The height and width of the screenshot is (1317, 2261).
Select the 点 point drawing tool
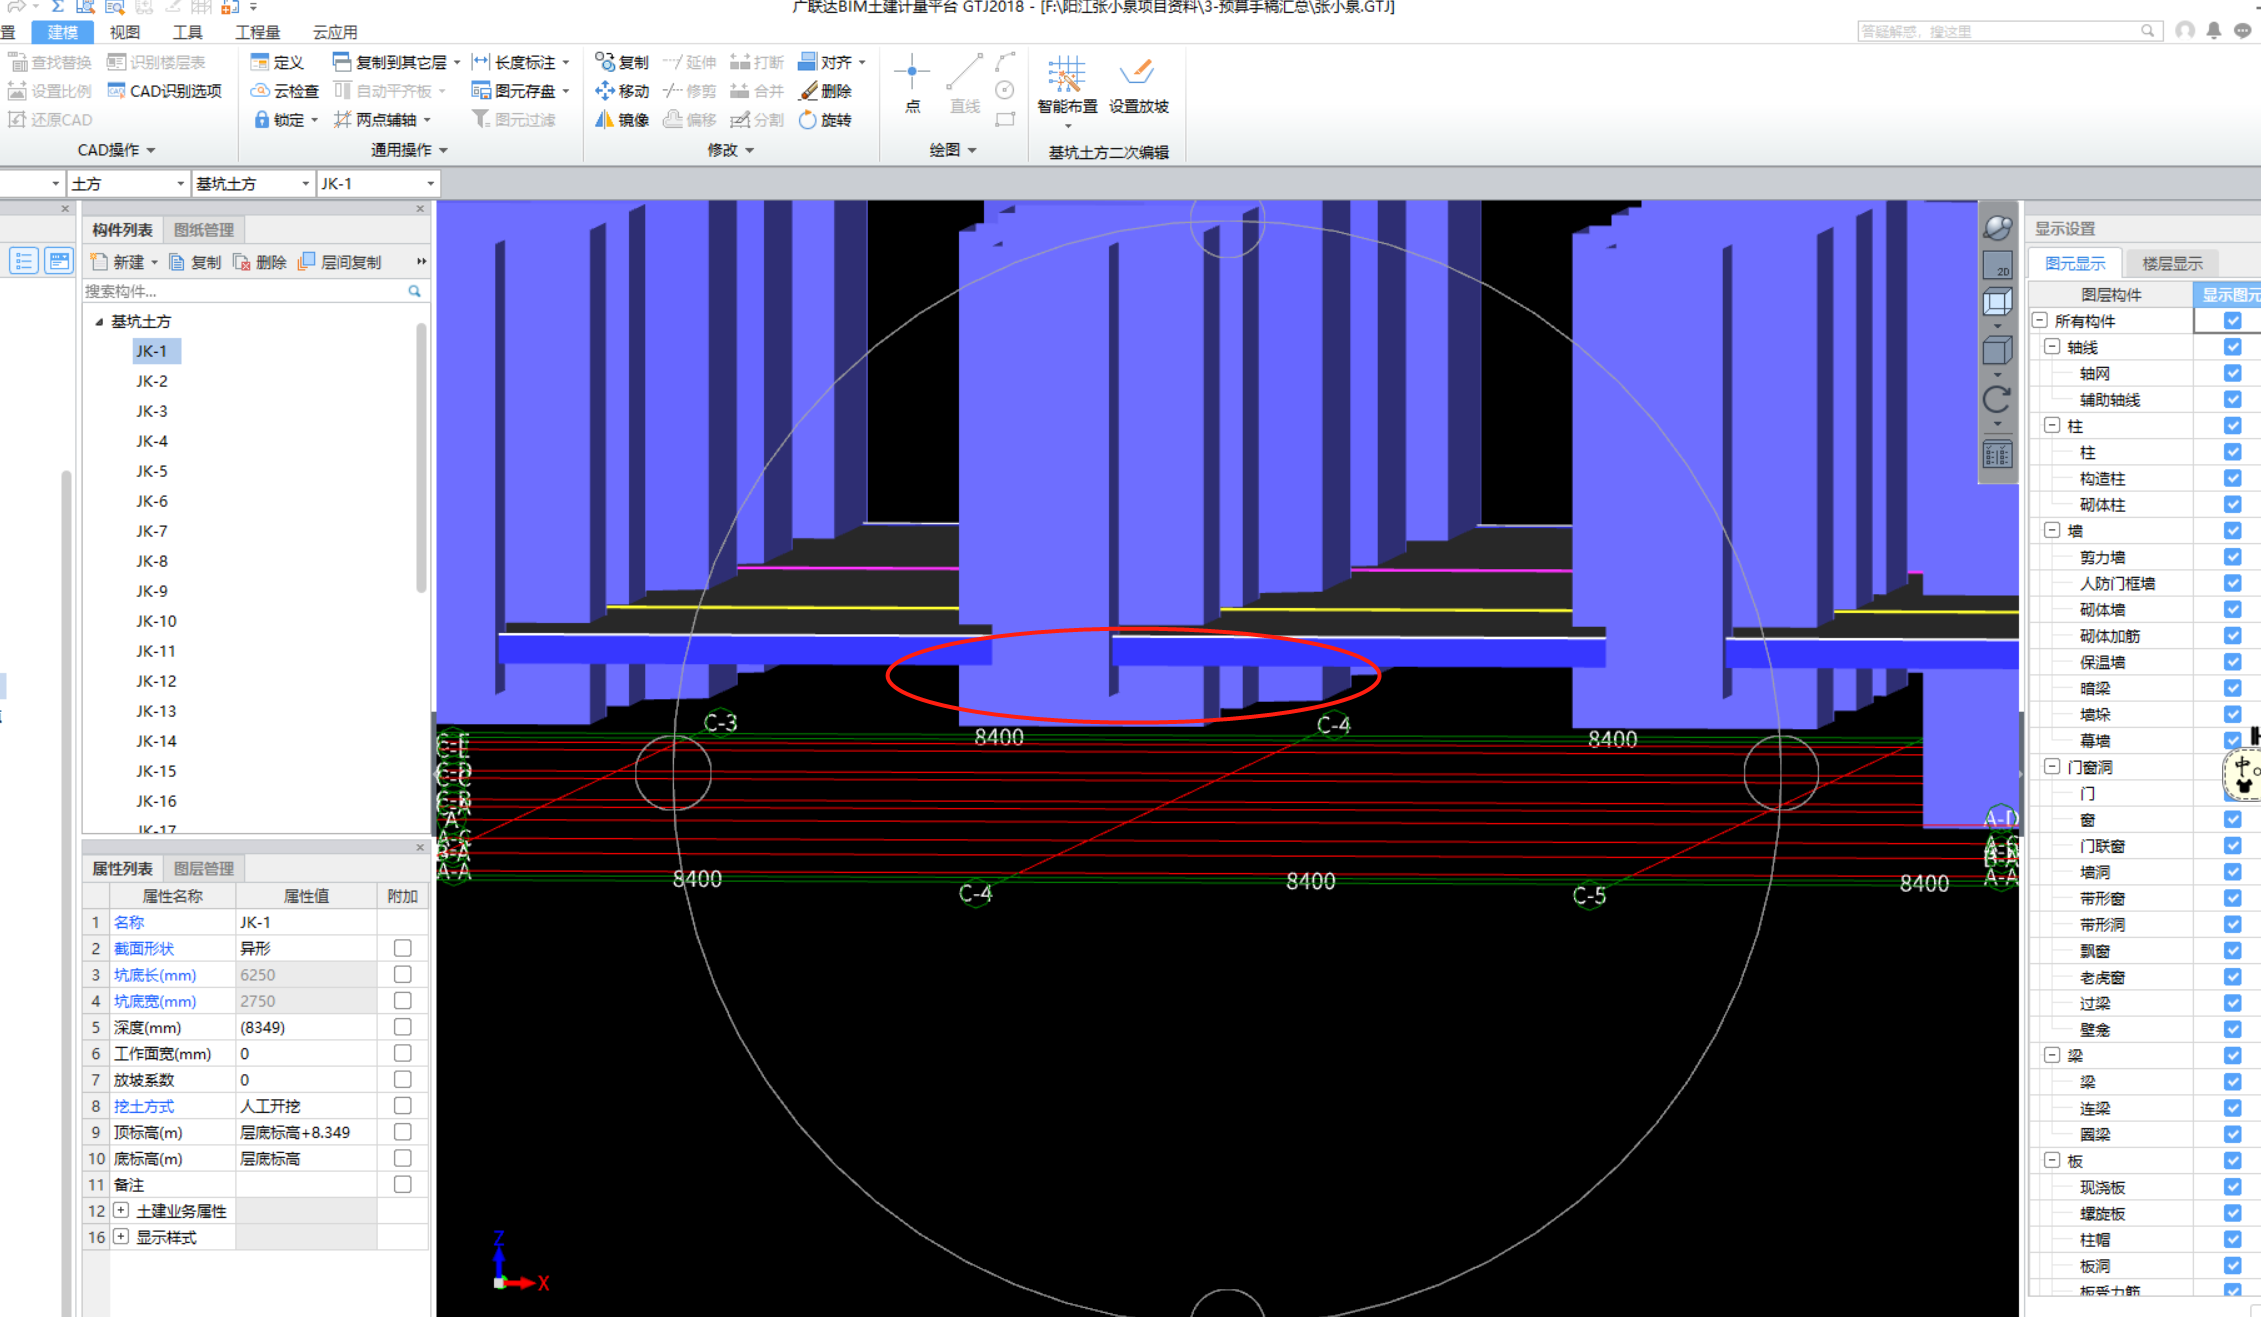click(912, 84)
